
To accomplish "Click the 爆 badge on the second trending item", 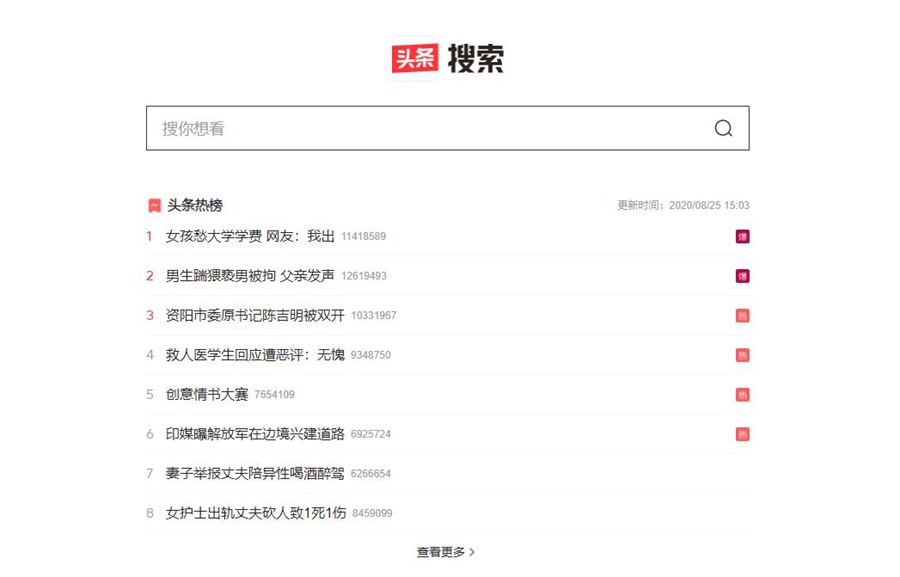I will tap(743, 276).
